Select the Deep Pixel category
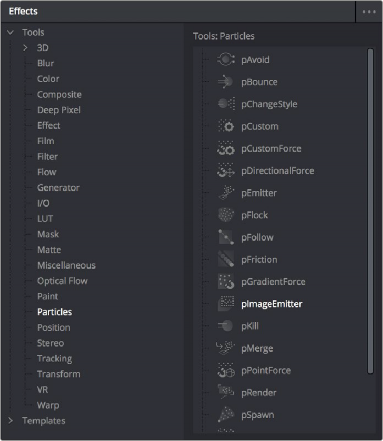The image size is (383, 441). [59, 110]
